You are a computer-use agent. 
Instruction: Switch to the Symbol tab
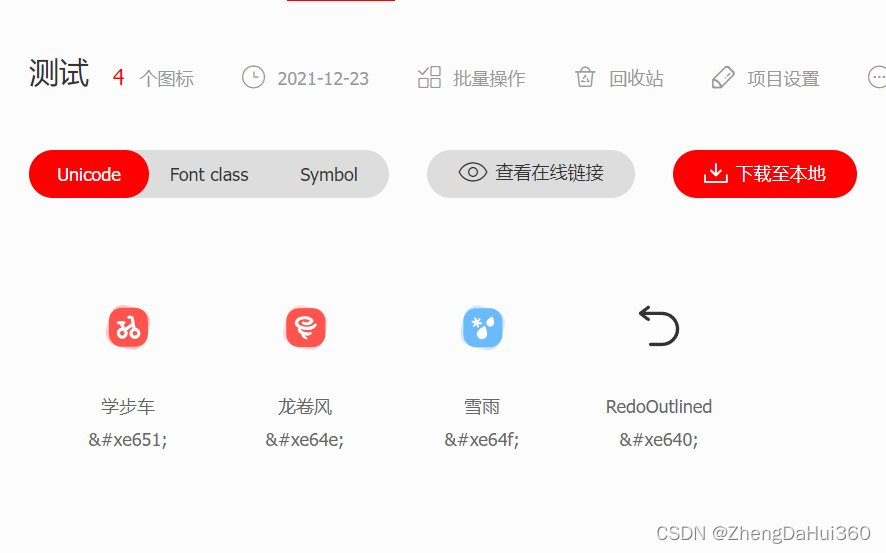coord(329,175)
